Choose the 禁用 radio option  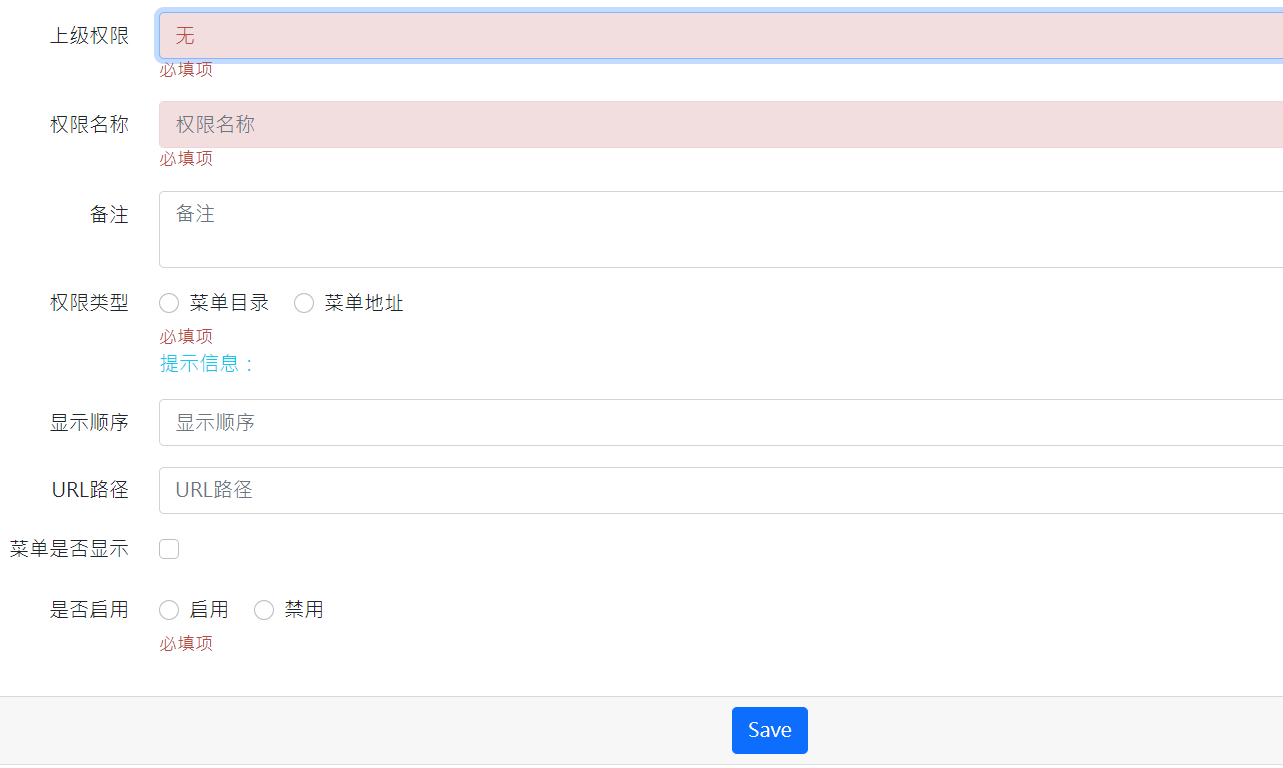point(264,610)
